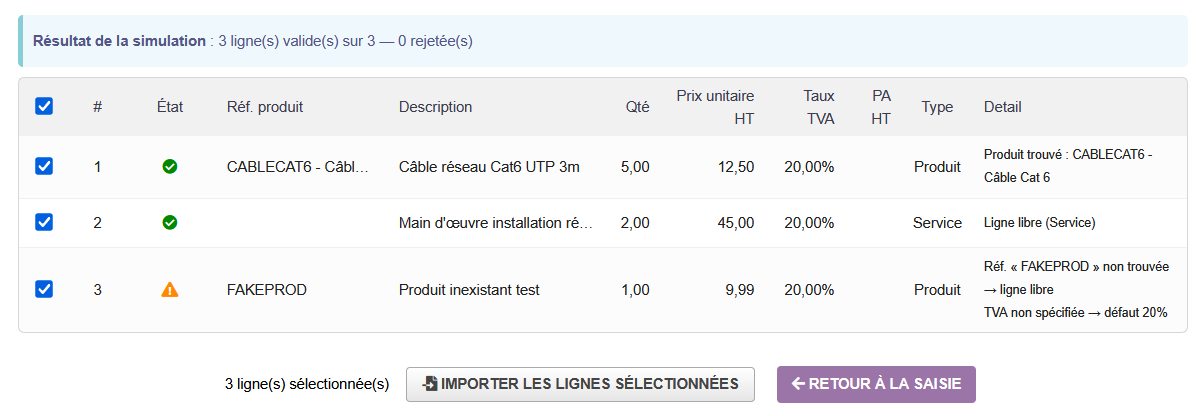Click Description column header

click(x=435, y=107)
